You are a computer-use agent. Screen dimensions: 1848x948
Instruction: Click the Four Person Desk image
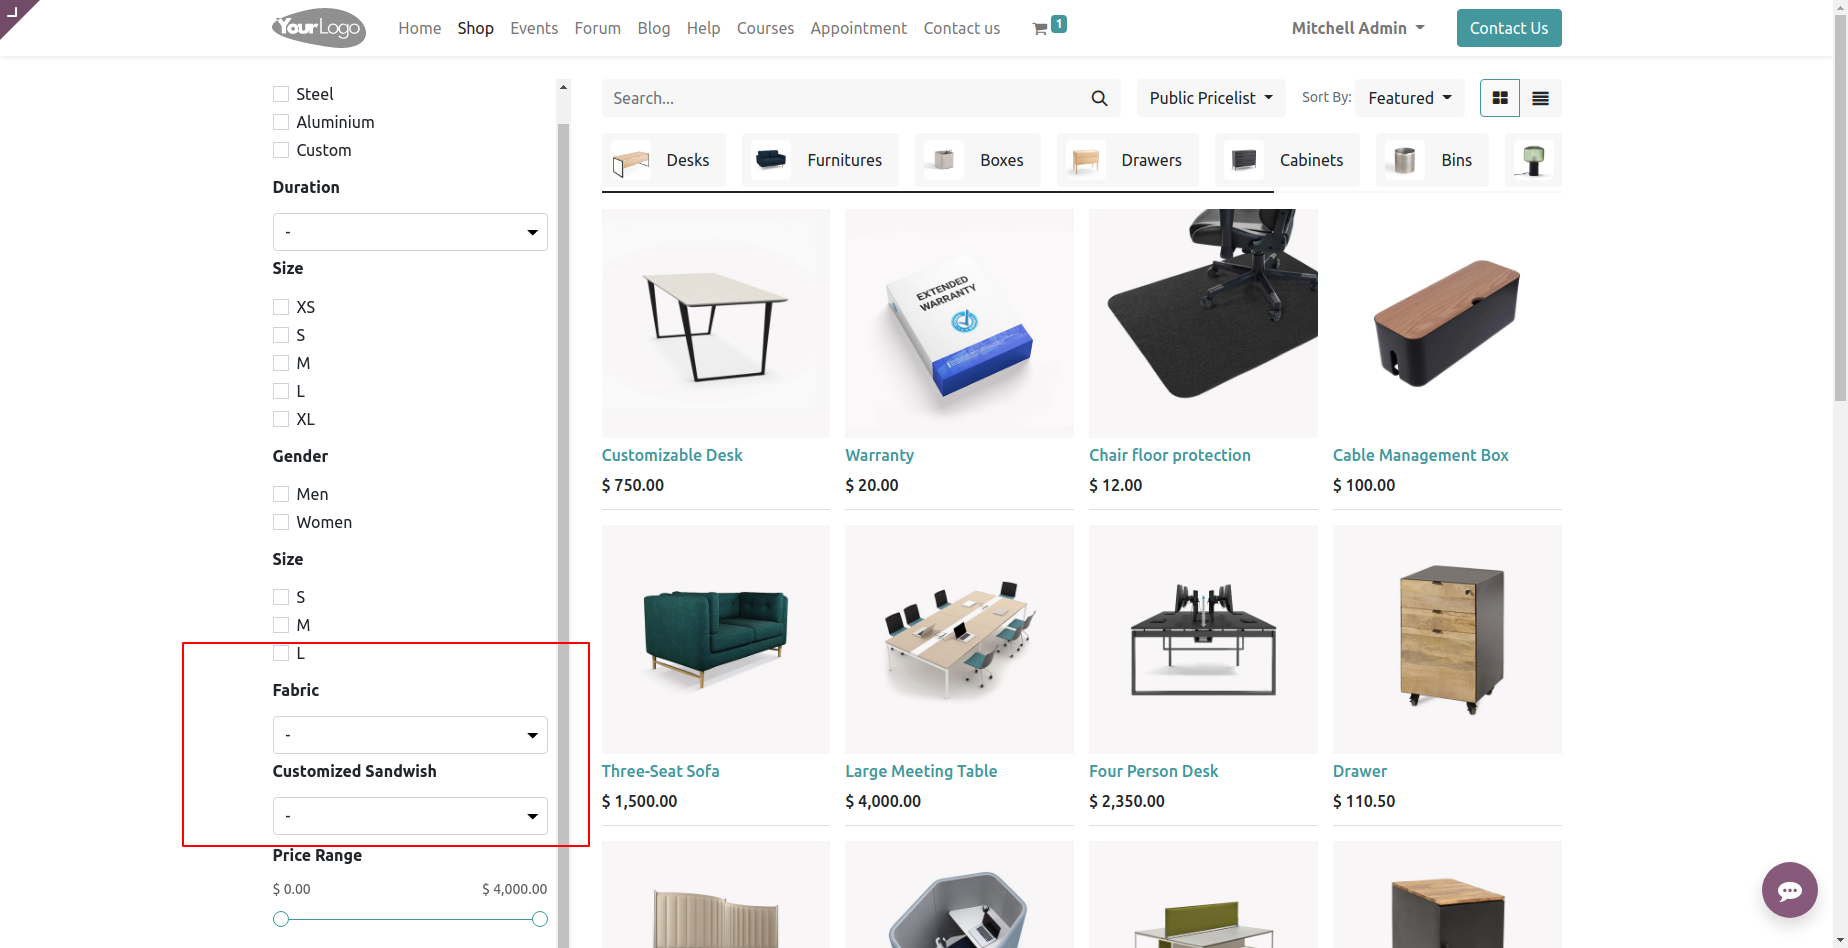tap(1203, 639)
